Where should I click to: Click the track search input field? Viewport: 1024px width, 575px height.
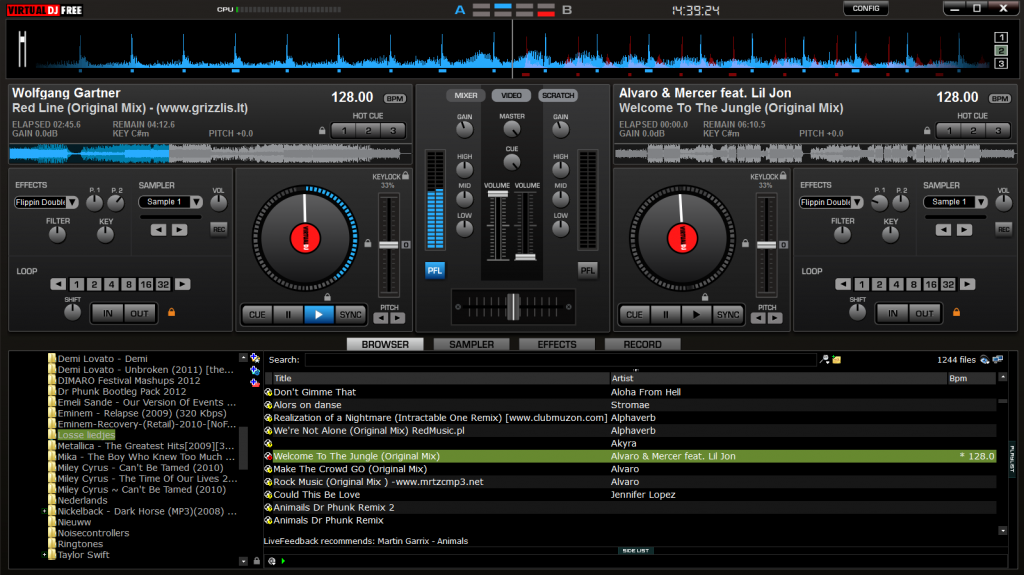560,360
